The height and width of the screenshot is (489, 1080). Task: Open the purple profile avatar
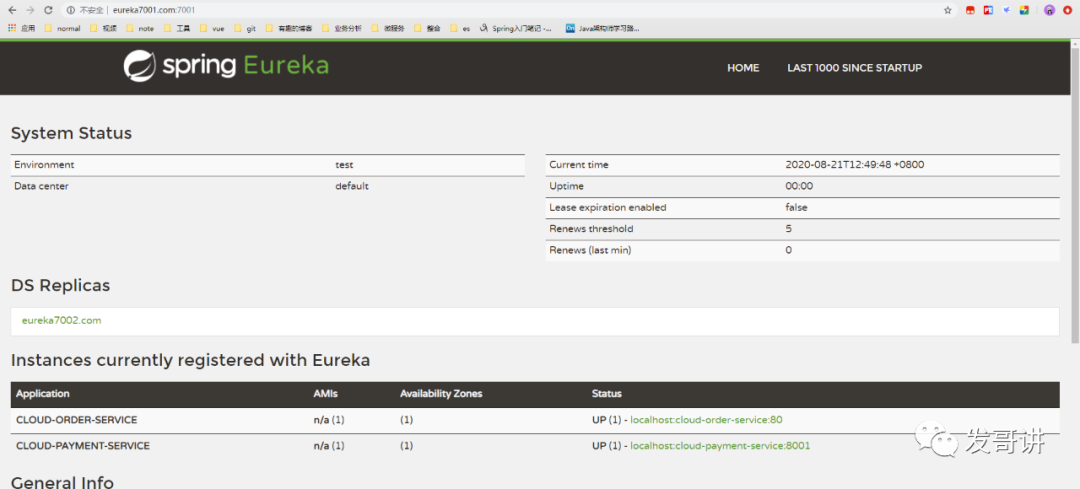(1049, 10)
